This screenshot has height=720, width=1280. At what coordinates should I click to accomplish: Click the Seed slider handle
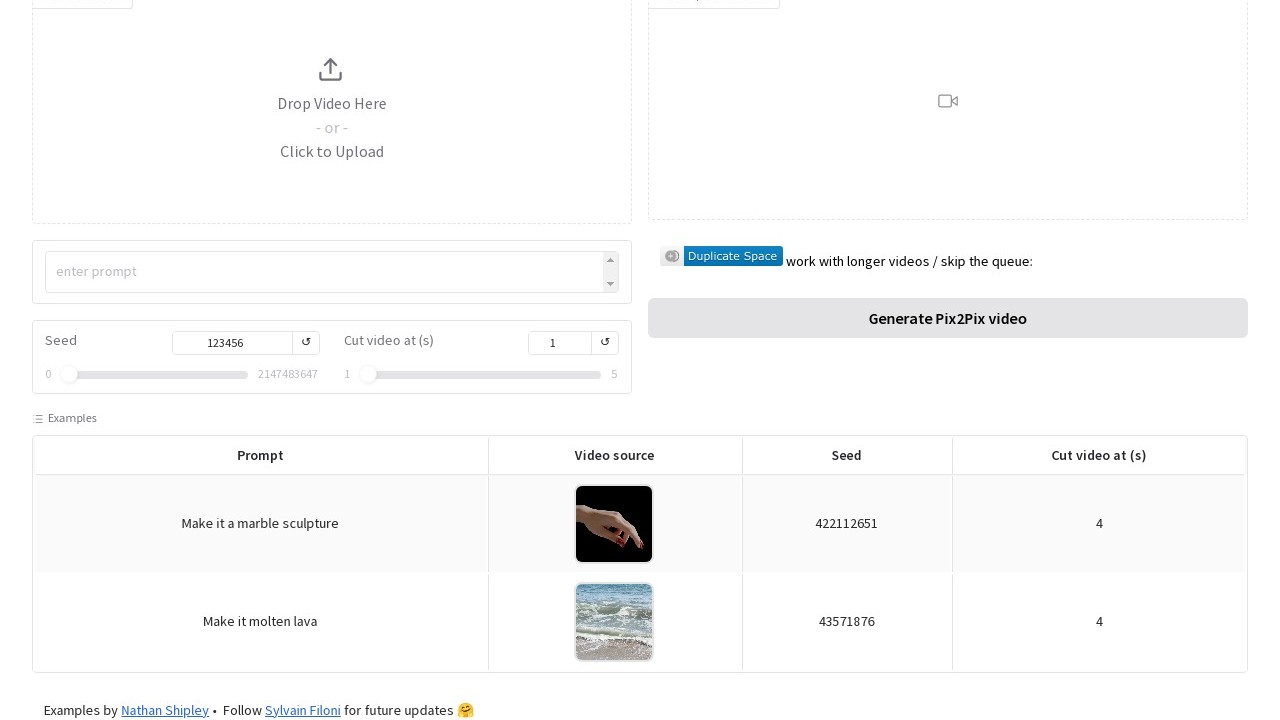[69, 374]
